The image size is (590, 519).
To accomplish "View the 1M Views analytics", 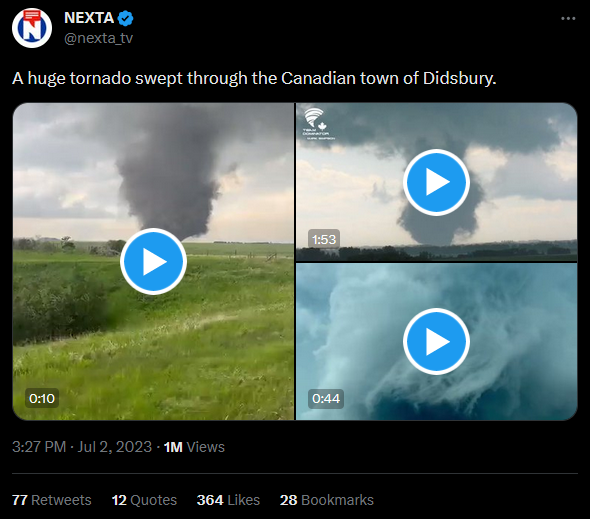I will pos(194,447).
